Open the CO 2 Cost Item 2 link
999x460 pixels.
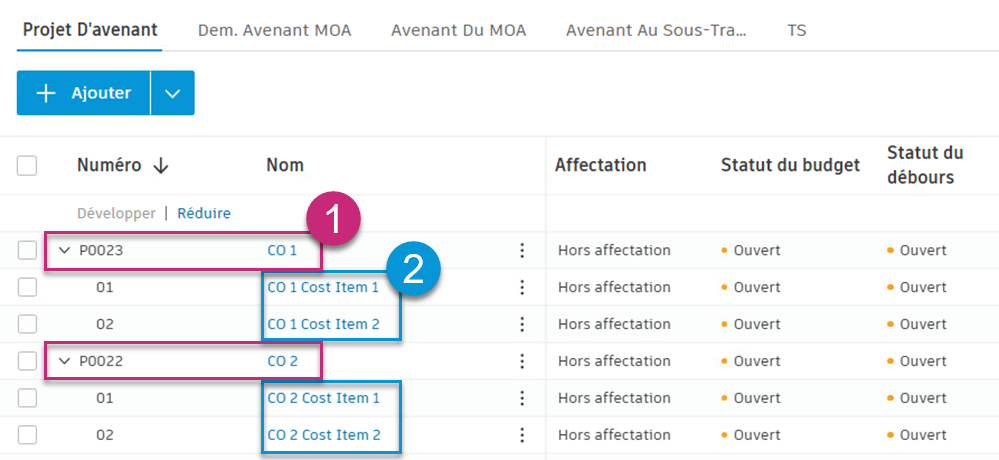point(324,436)
